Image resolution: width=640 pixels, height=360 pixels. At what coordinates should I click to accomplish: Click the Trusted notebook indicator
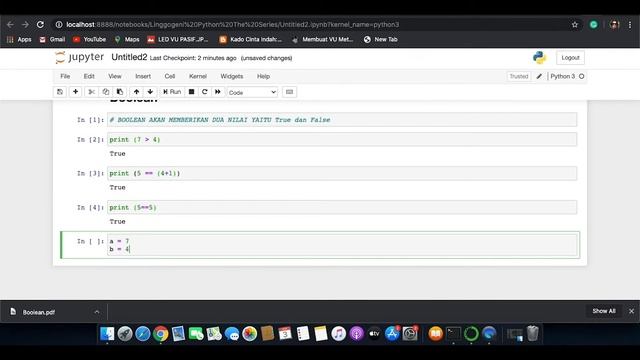[519, 76]
